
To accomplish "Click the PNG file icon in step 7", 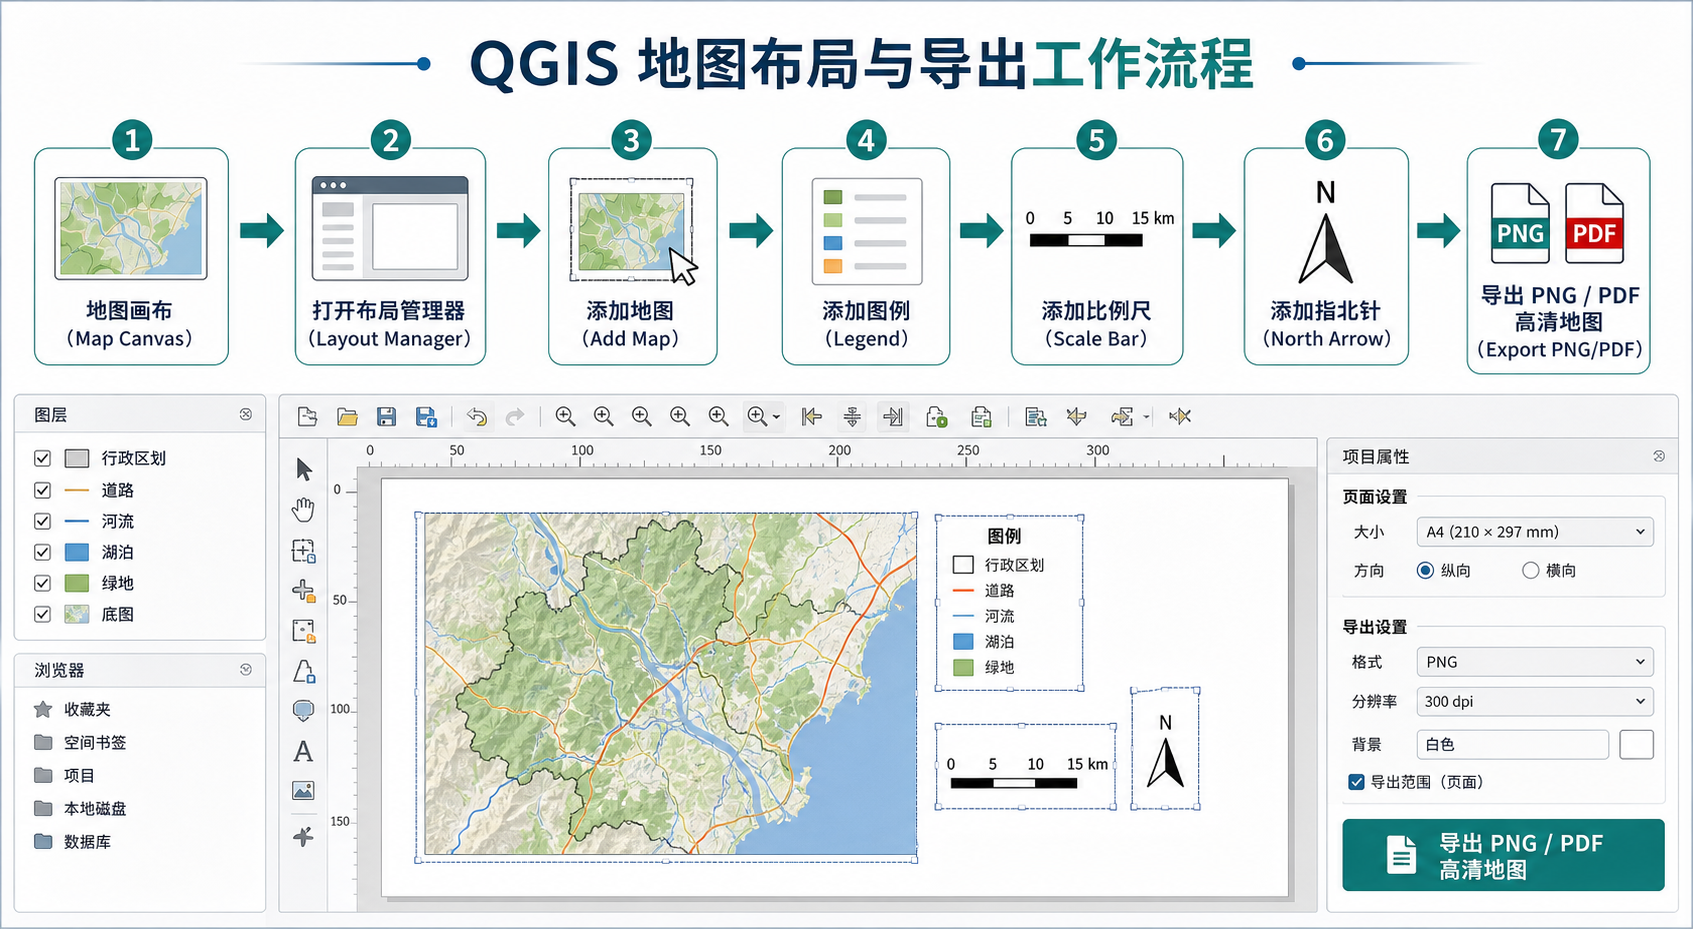I will (x=1520, y=223).
